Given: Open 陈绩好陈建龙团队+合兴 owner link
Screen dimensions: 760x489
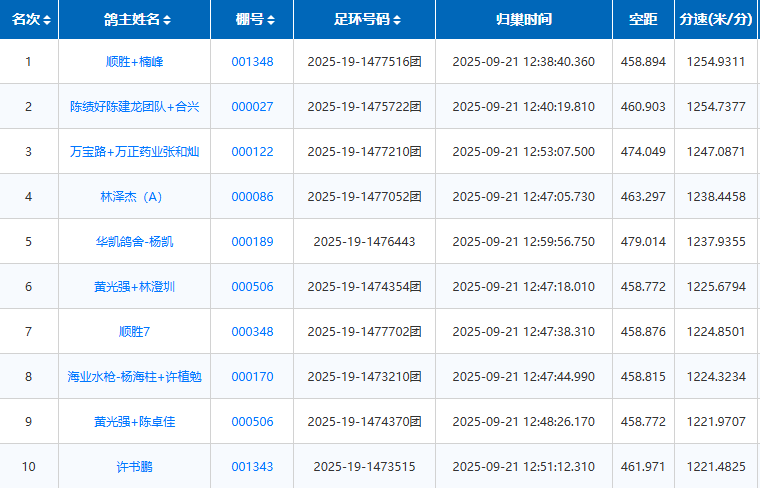Looking at the screenshot, I should 134,107.
